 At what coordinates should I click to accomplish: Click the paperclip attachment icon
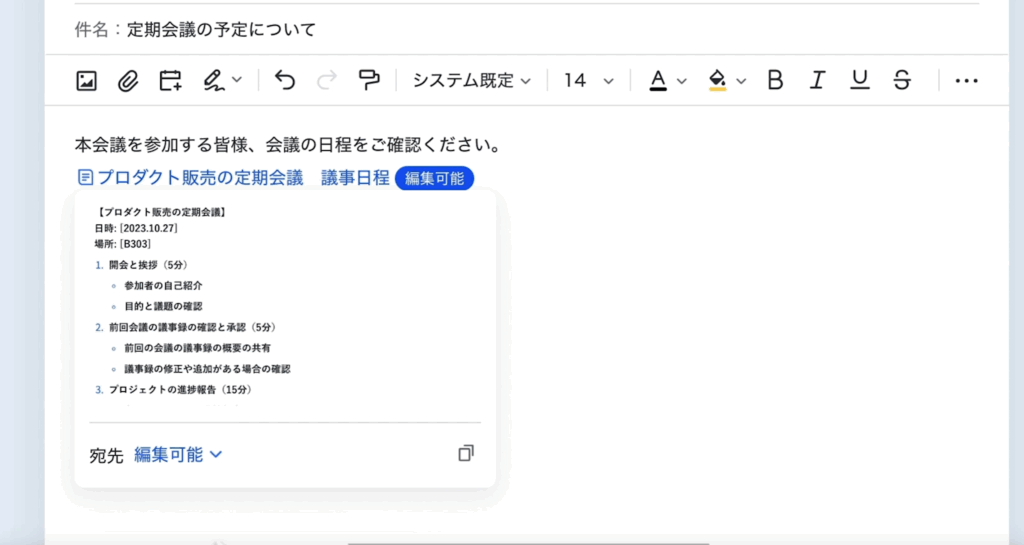[x=128, y=81]
